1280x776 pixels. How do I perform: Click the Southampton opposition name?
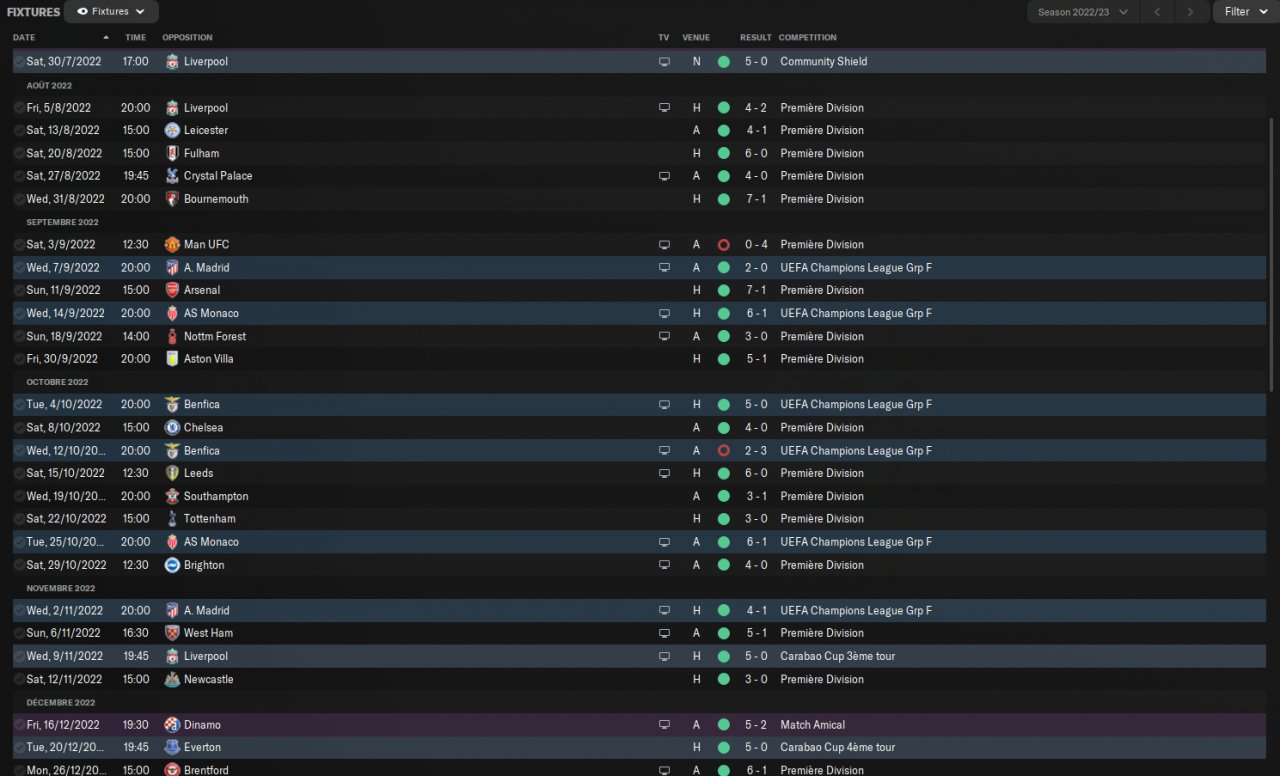pyautogui.click(x=216, y=496)
